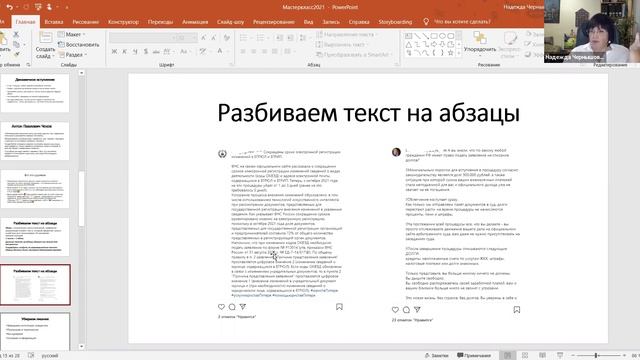Open the line spacing dropdown
The height and width of the screenshot is (360, 640).
pos(303,38)
